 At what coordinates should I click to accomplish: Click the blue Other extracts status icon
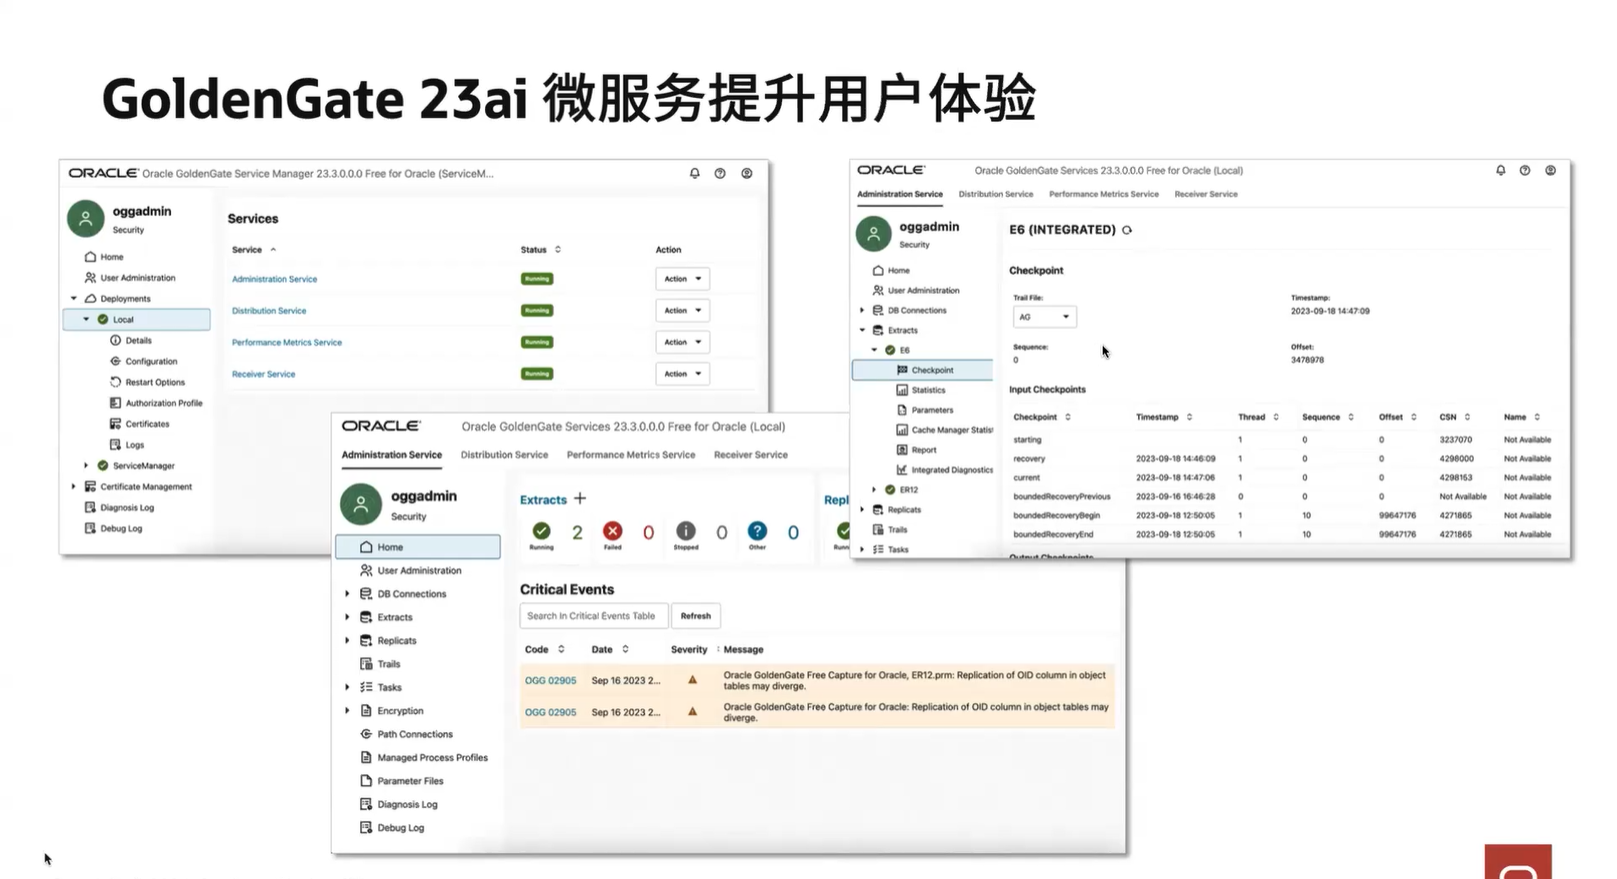758,531
